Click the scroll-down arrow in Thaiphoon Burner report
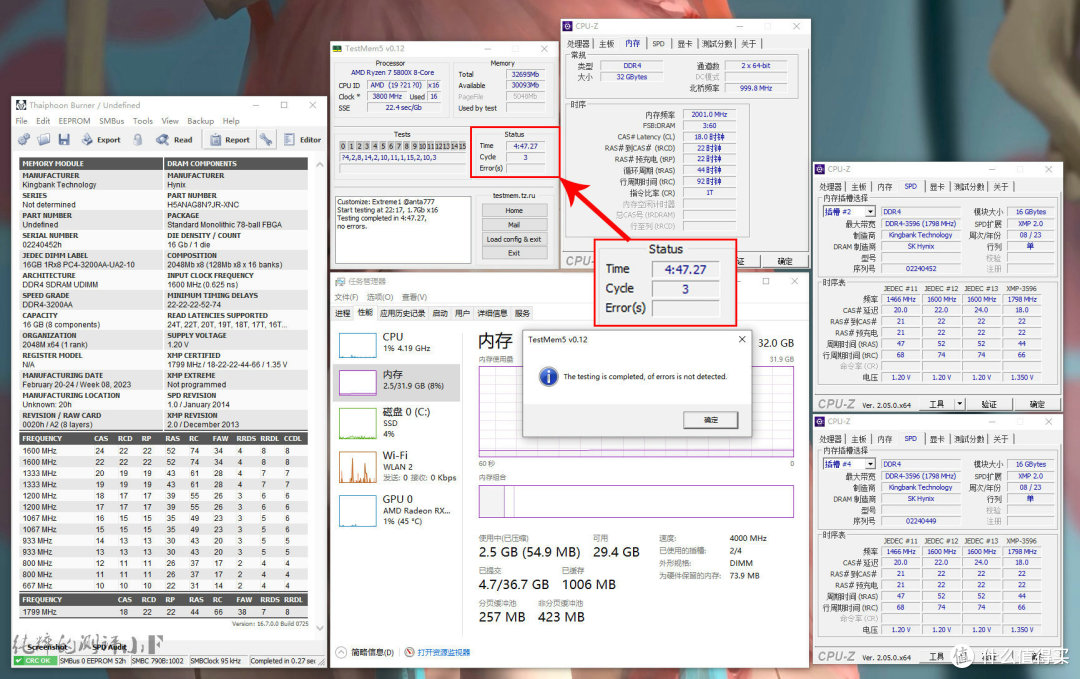 coord(320,627)
